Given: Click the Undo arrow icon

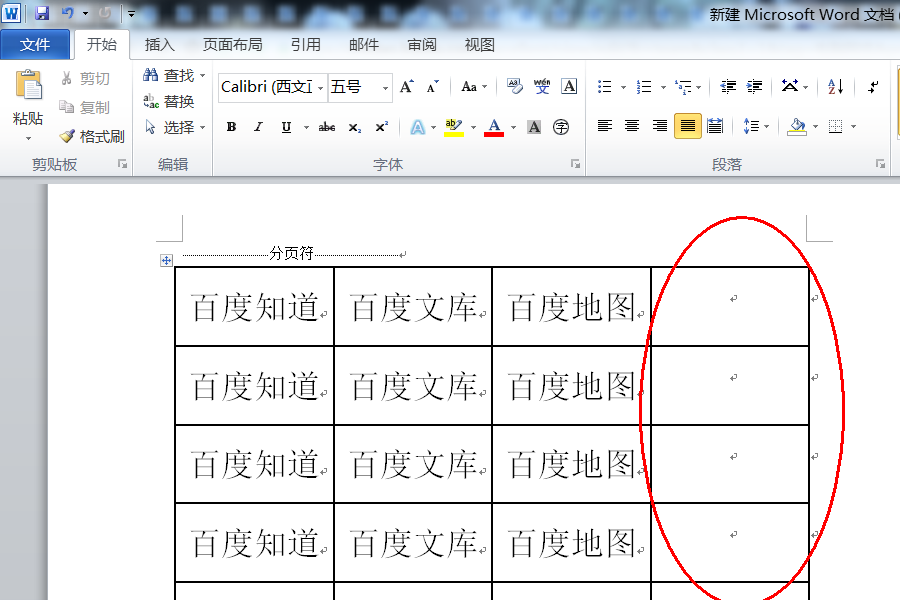Looking at the screenshot, I should click(x=68, y=13).
